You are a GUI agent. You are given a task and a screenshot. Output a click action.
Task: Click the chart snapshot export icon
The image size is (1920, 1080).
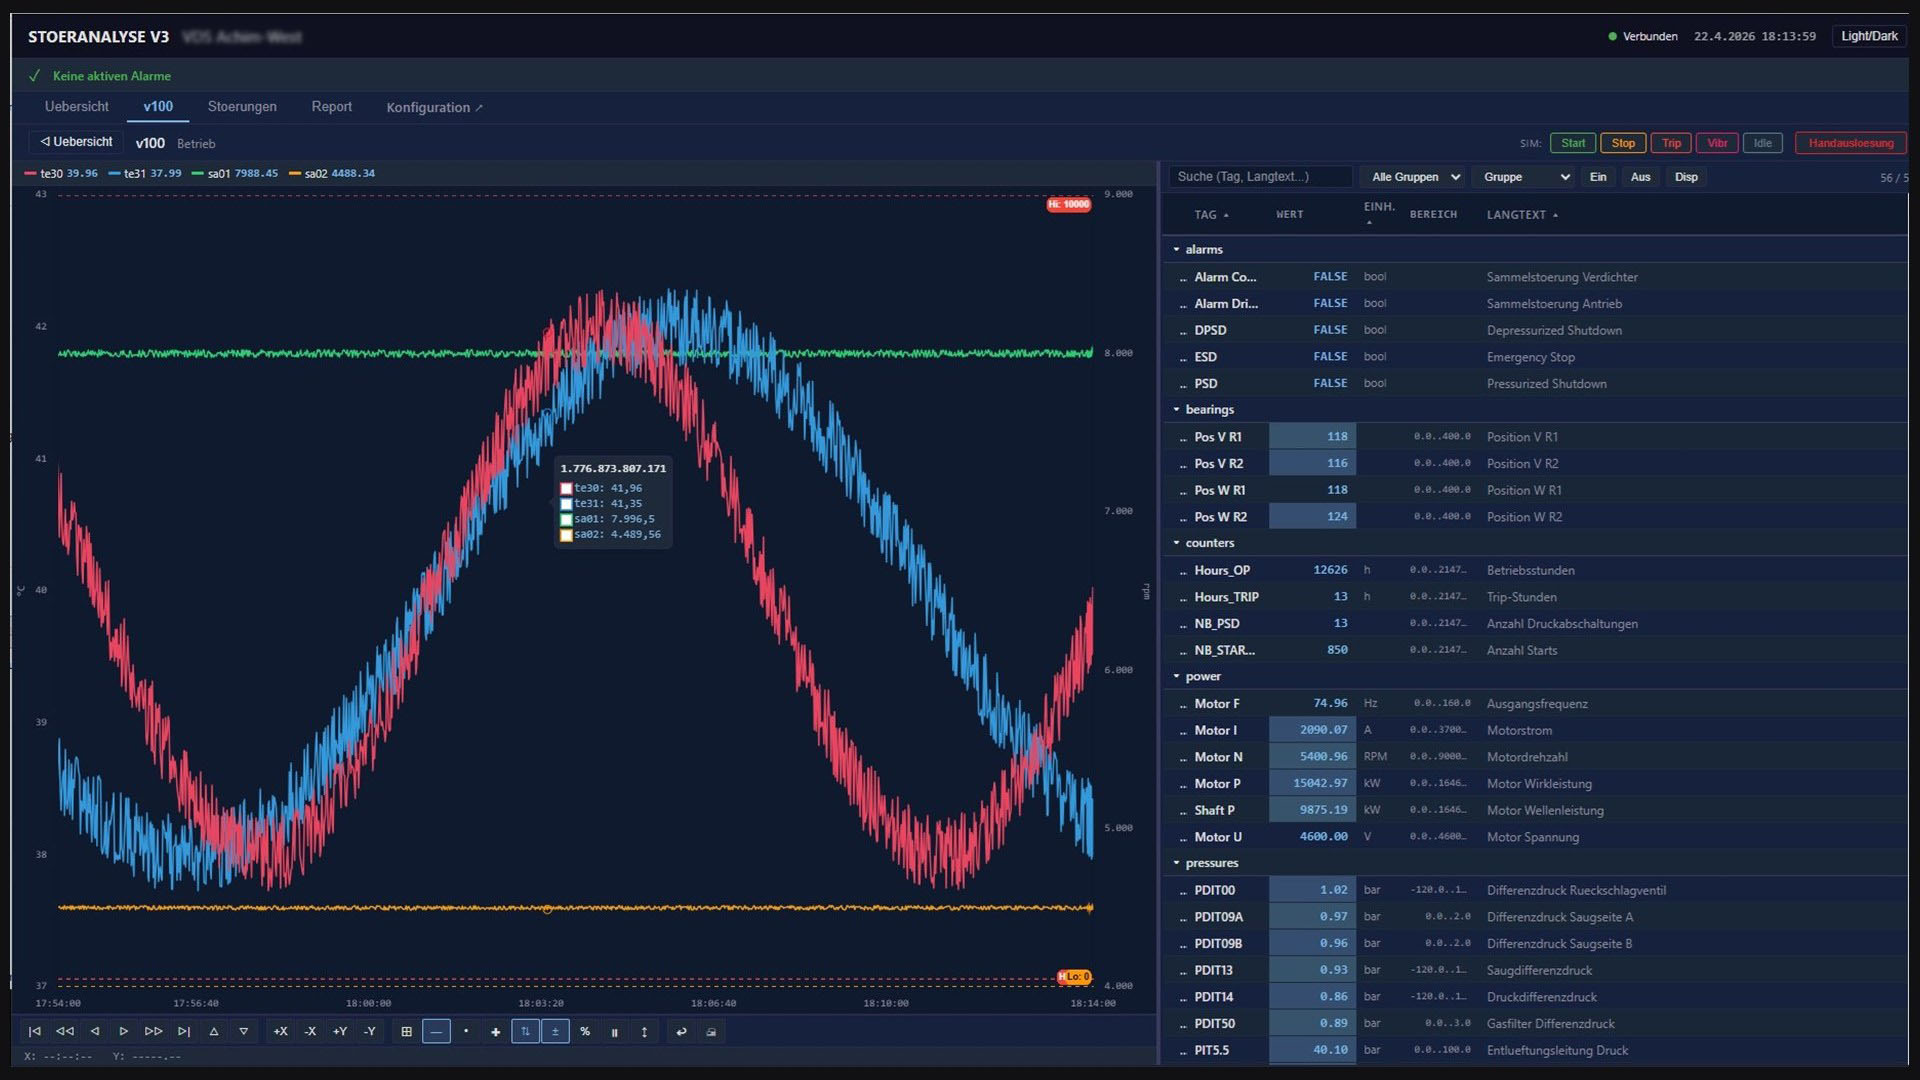click(711, 1031)
